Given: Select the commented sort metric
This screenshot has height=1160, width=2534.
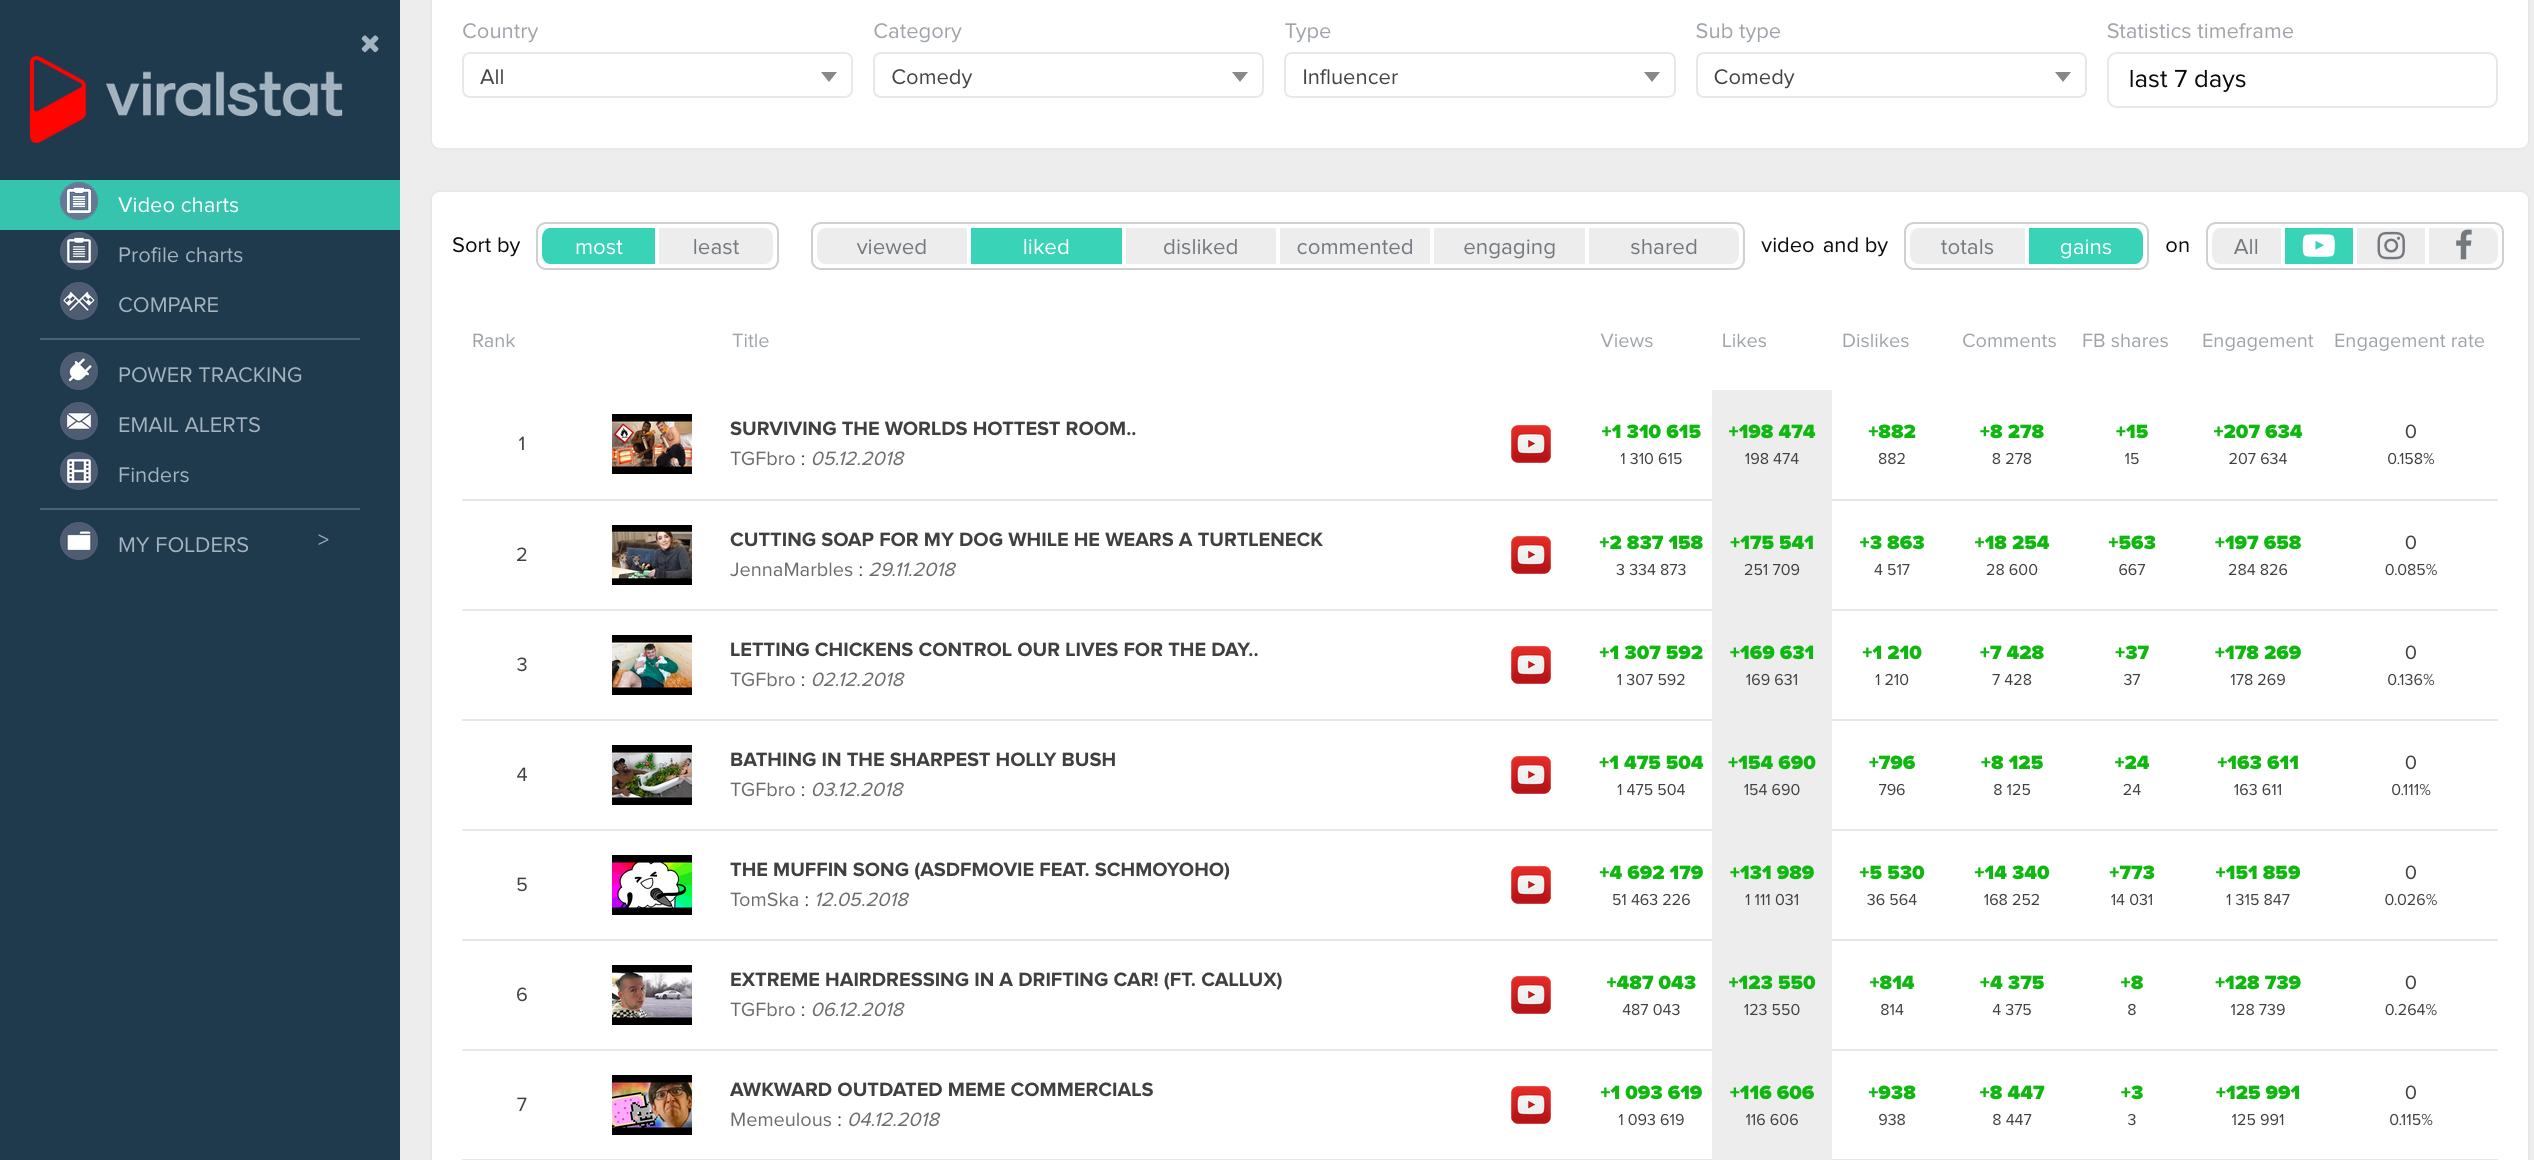Looking at the screenshot, I should pos(1354,246).
